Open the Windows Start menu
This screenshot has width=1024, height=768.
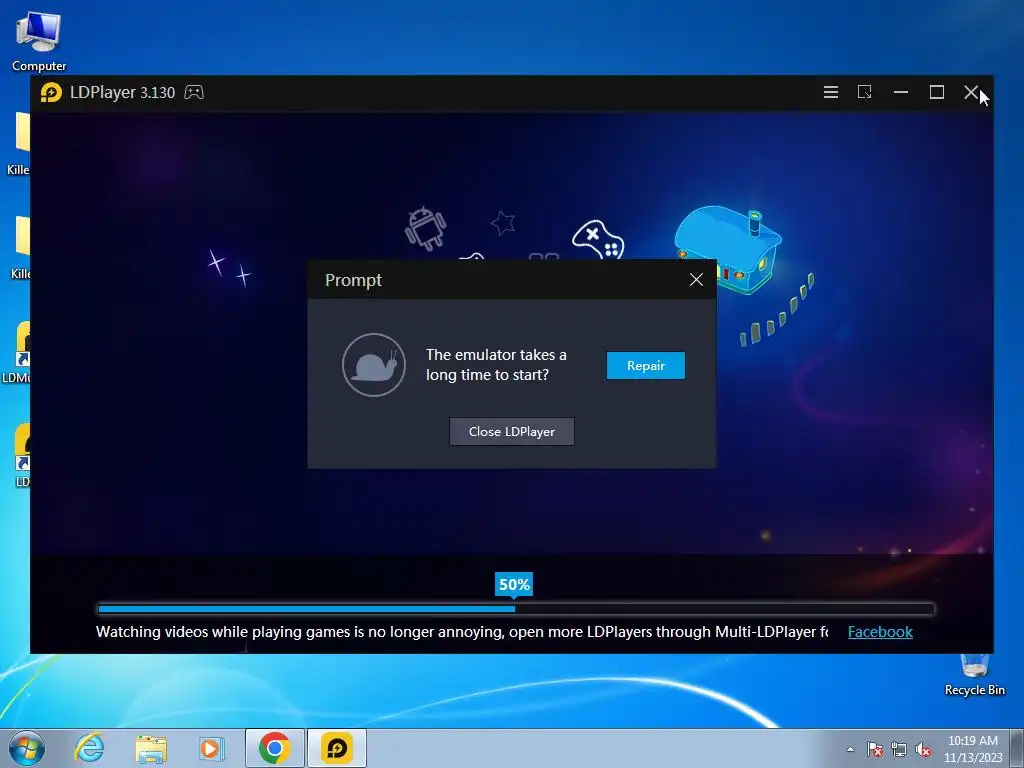(x=27, y=748)
